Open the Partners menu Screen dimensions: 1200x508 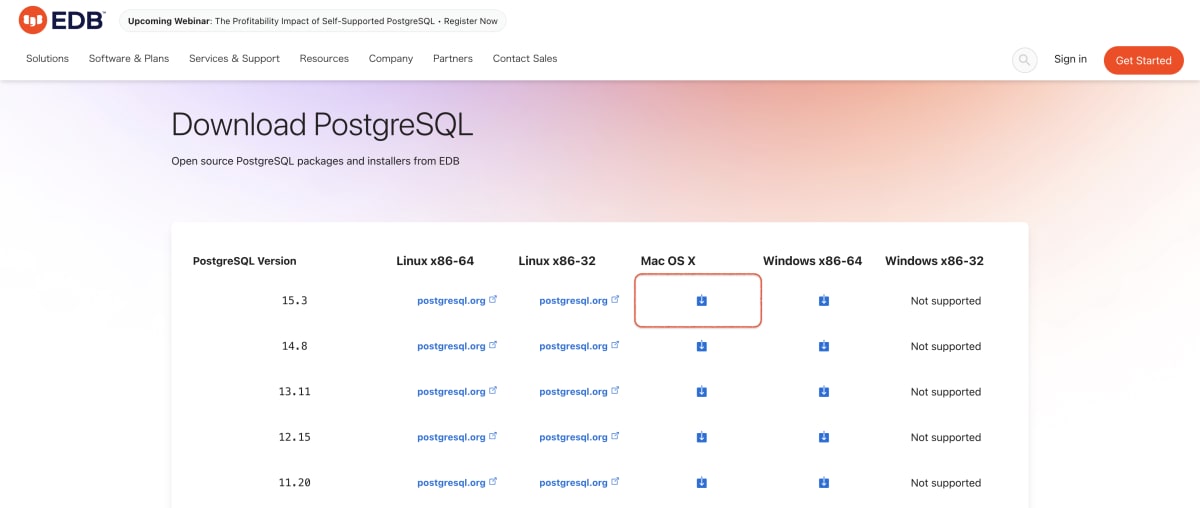453,59
